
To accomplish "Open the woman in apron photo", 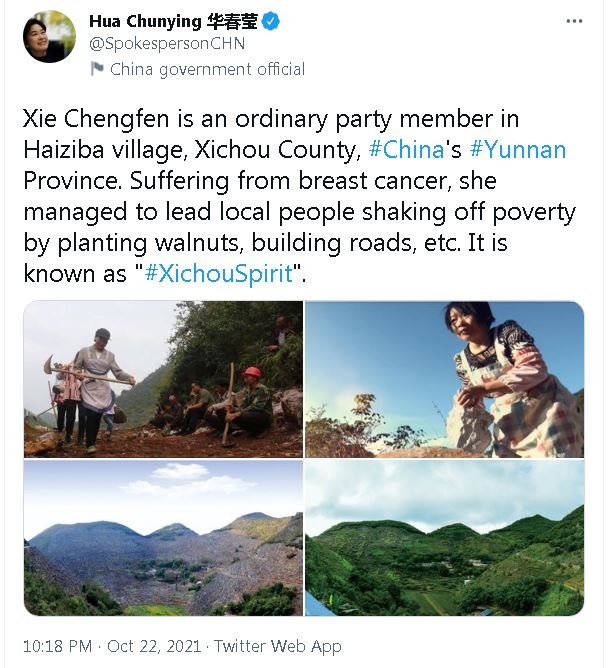I will click(444, 379).
